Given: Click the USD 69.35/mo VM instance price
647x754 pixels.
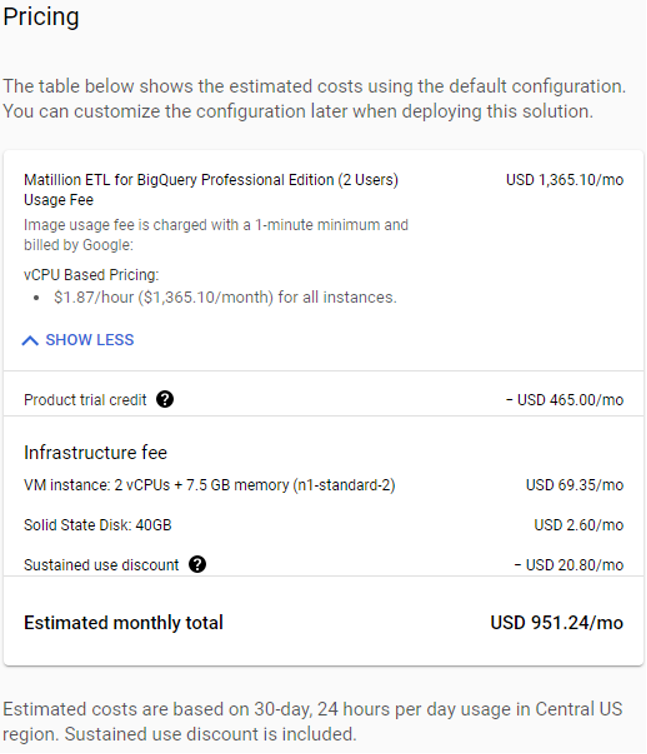Looking at the screenshot, I should click(x=574, y=485).
